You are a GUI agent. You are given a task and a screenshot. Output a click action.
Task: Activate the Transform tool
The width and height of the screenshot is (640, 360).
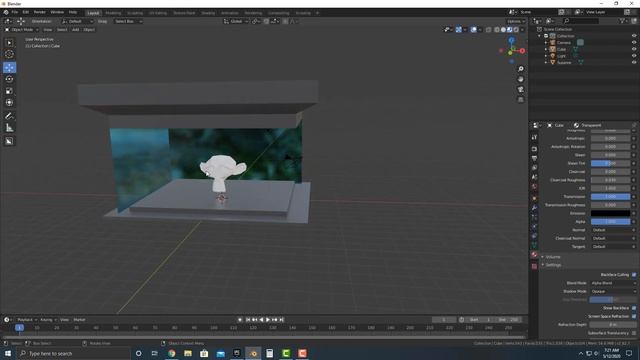click(x=9, y=102)
